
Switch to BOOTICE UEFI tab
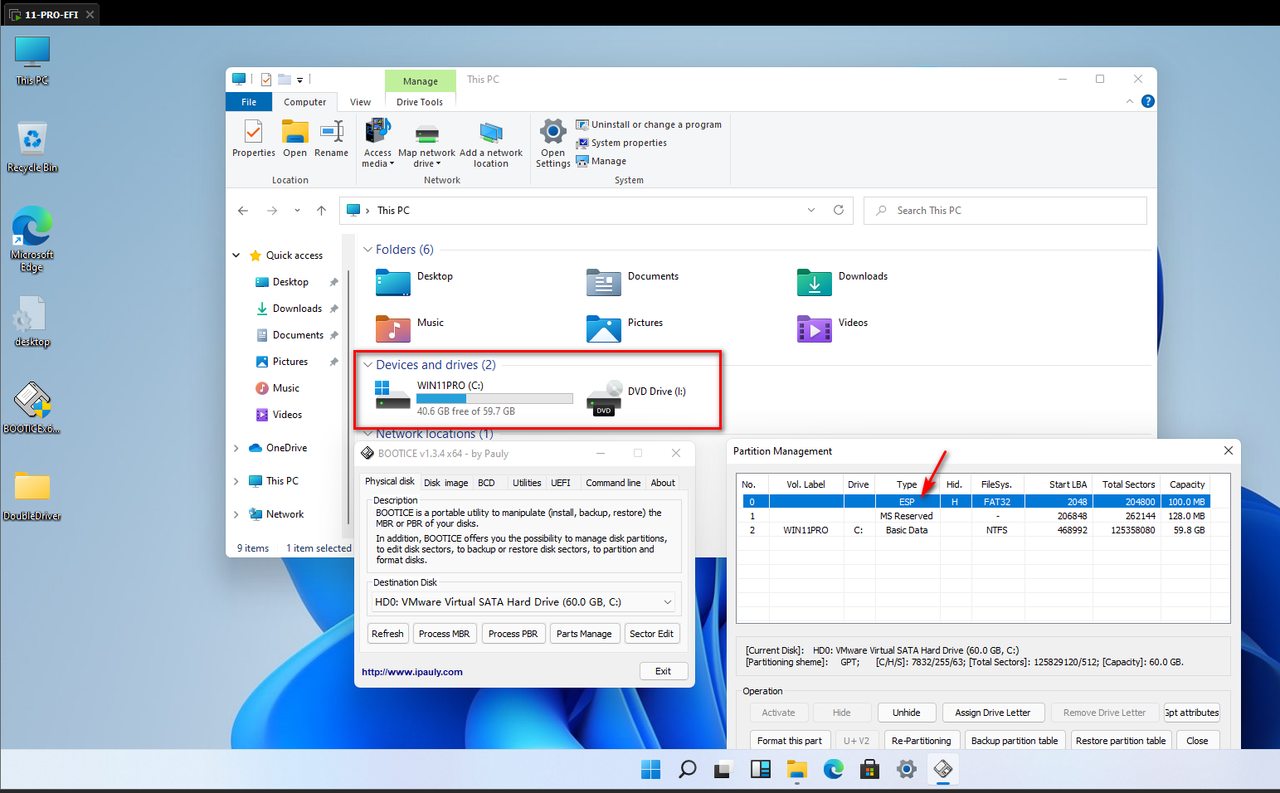561,483
